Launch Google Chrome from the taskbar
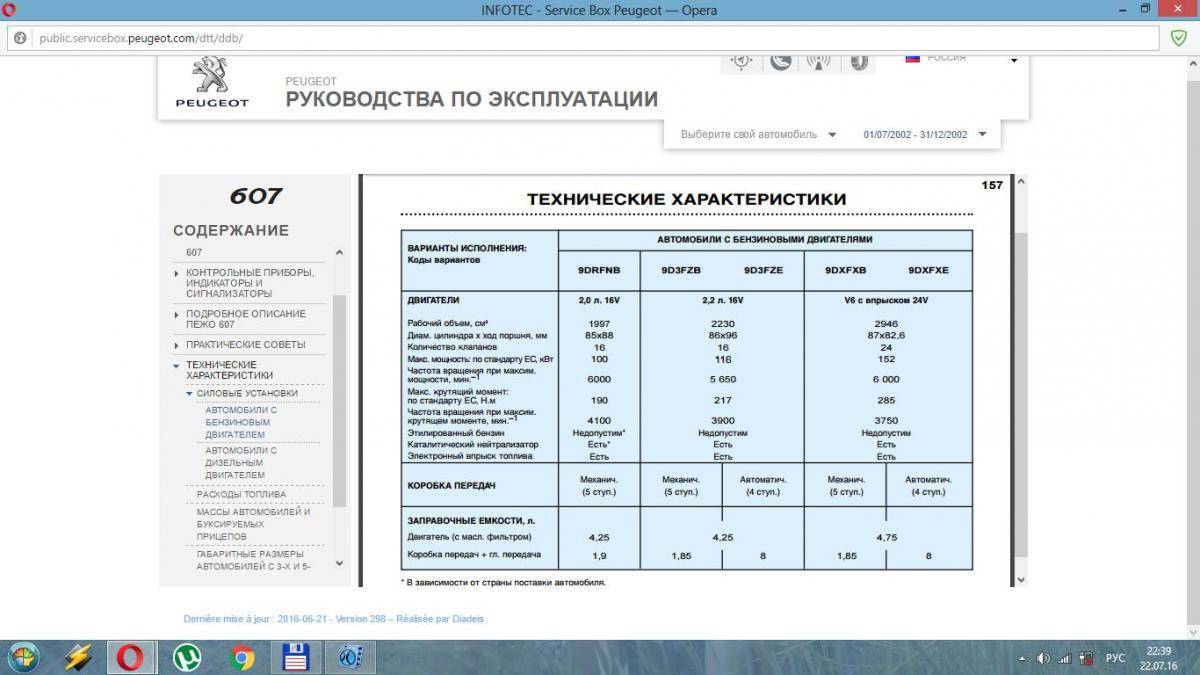This screenshot has width=1200, height=675. 241,657
